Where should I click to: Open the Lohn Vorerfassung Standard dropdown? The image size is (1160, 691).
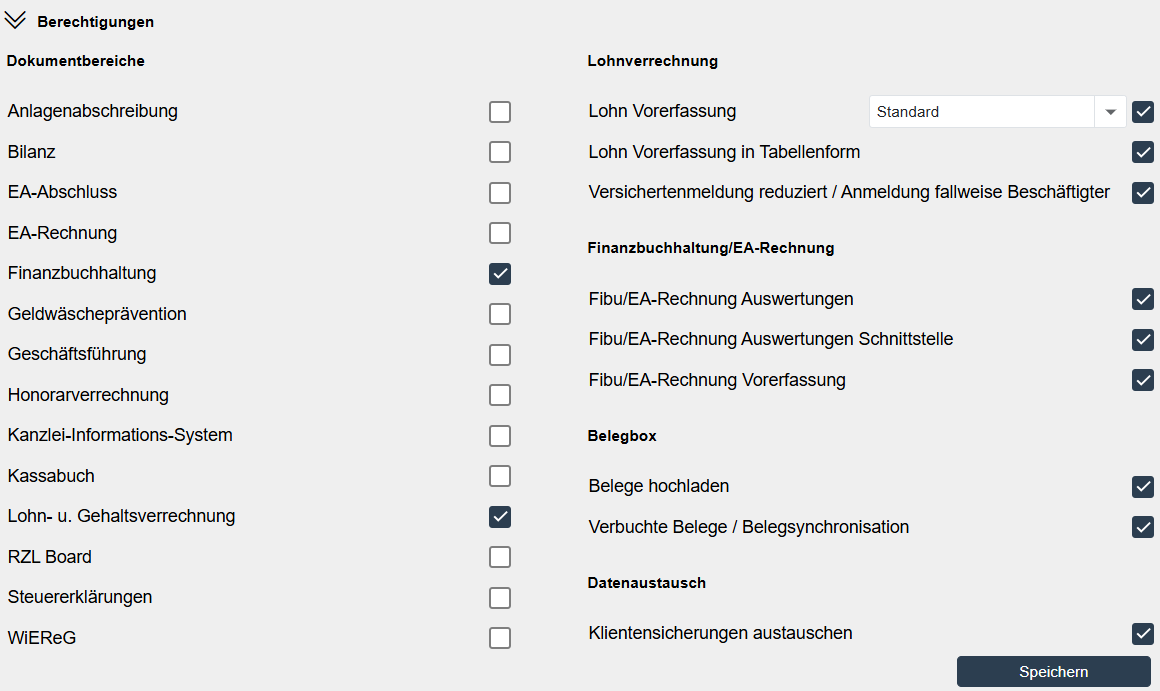pos(1110,112)
